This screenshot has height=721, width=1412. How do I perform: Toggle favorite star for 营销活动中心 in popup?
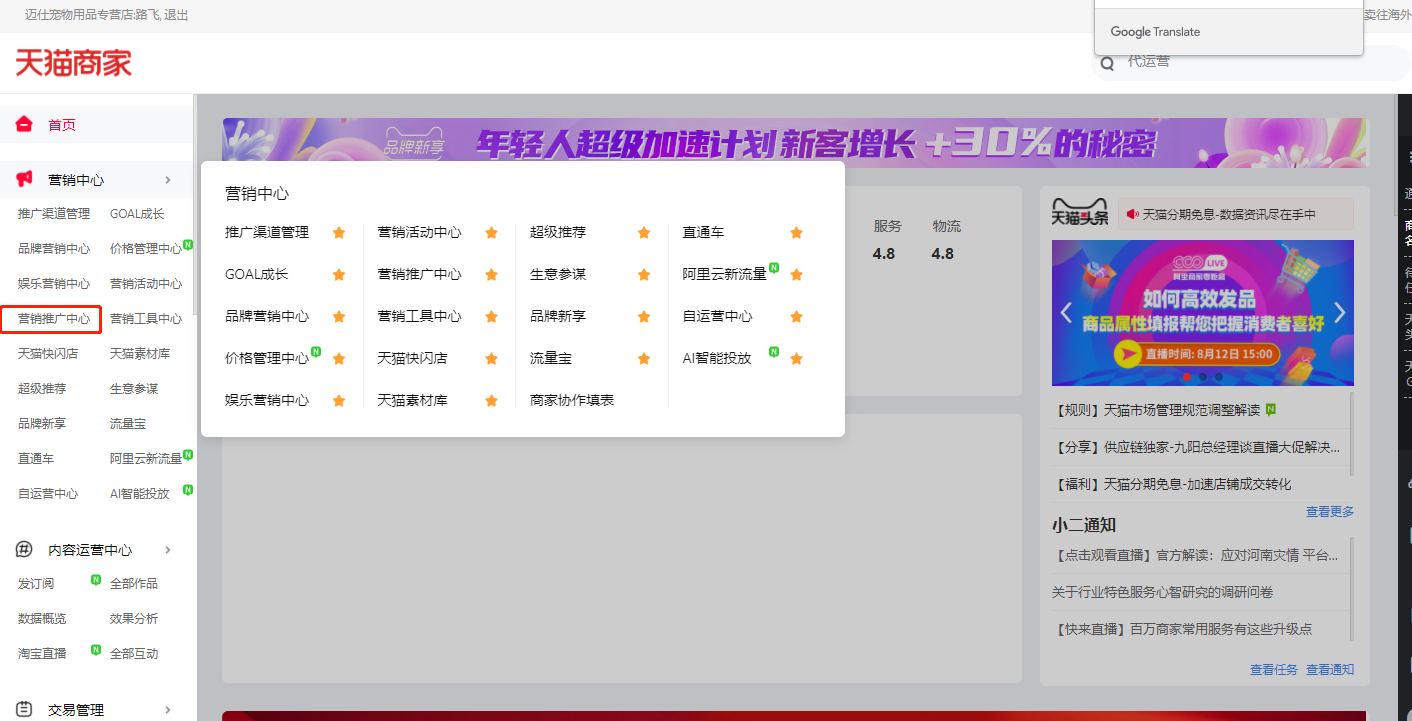click(x=491, y=232)
